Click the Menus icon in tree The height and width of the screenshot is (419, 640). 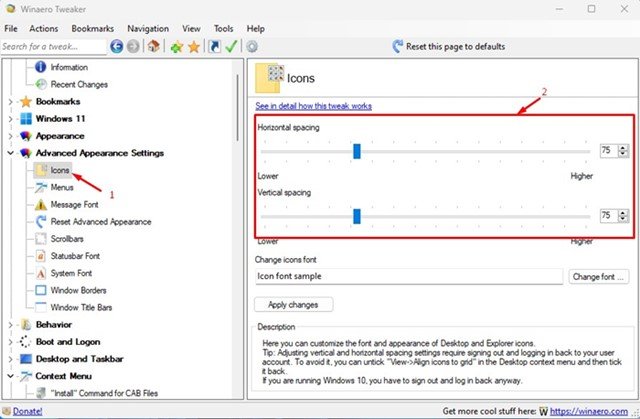[x=41, y=187]
